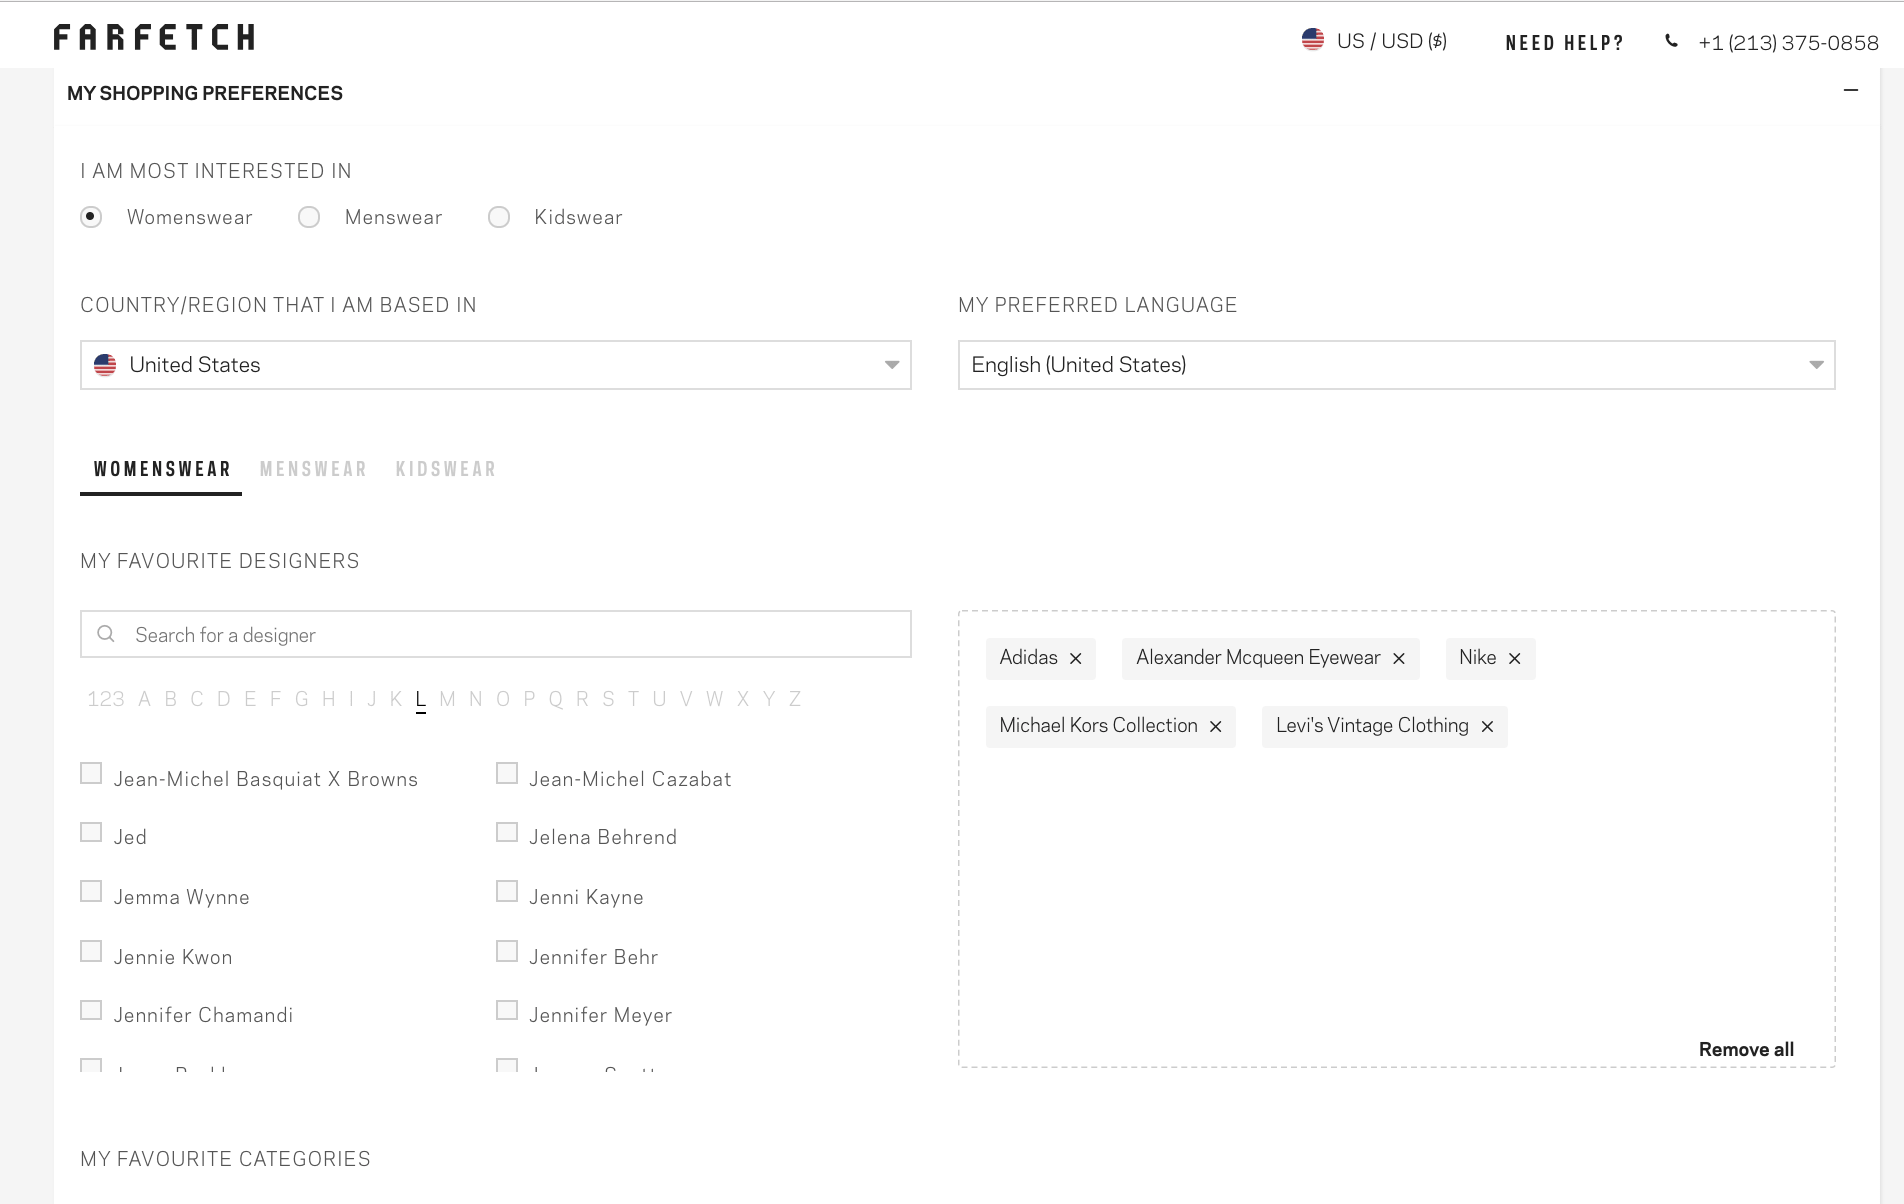
Task: Check the Jennie Kwon checkbox
Action: (91, 951)
